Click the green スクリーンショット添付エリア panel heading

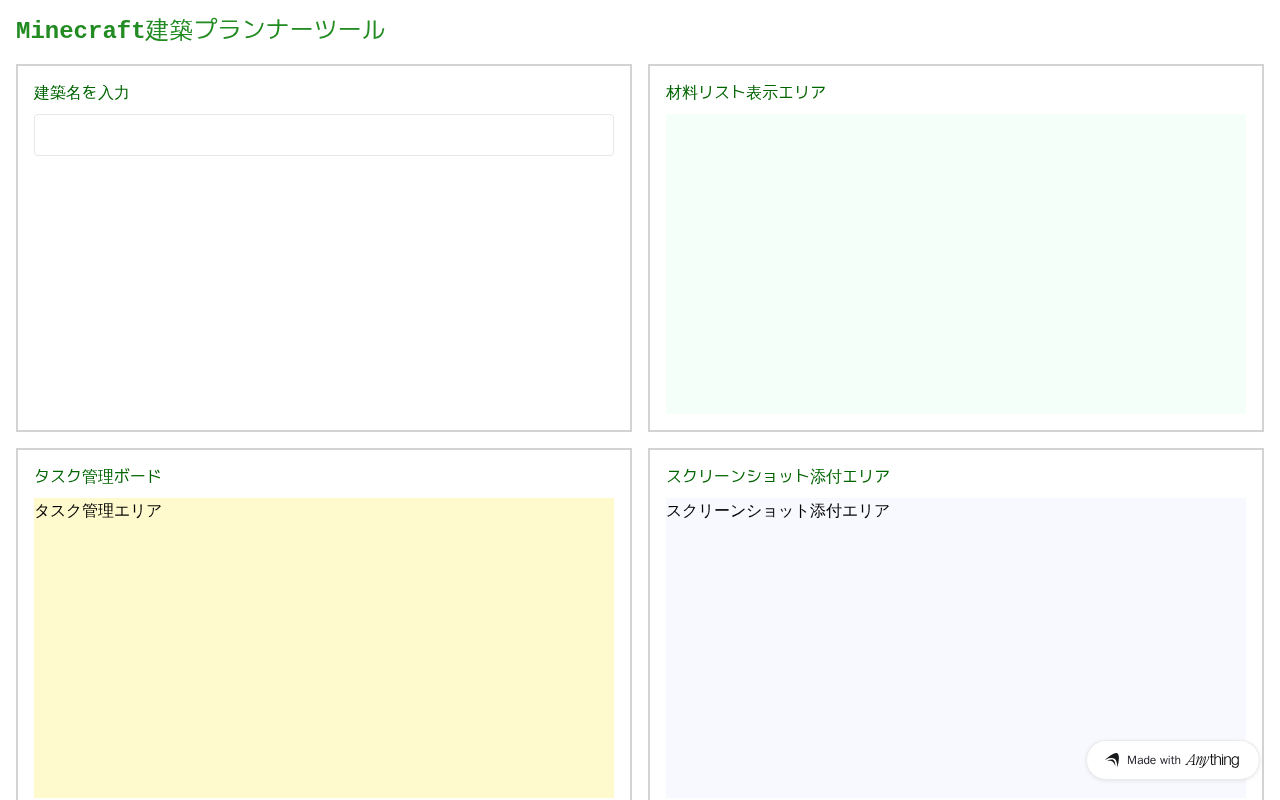778,477
